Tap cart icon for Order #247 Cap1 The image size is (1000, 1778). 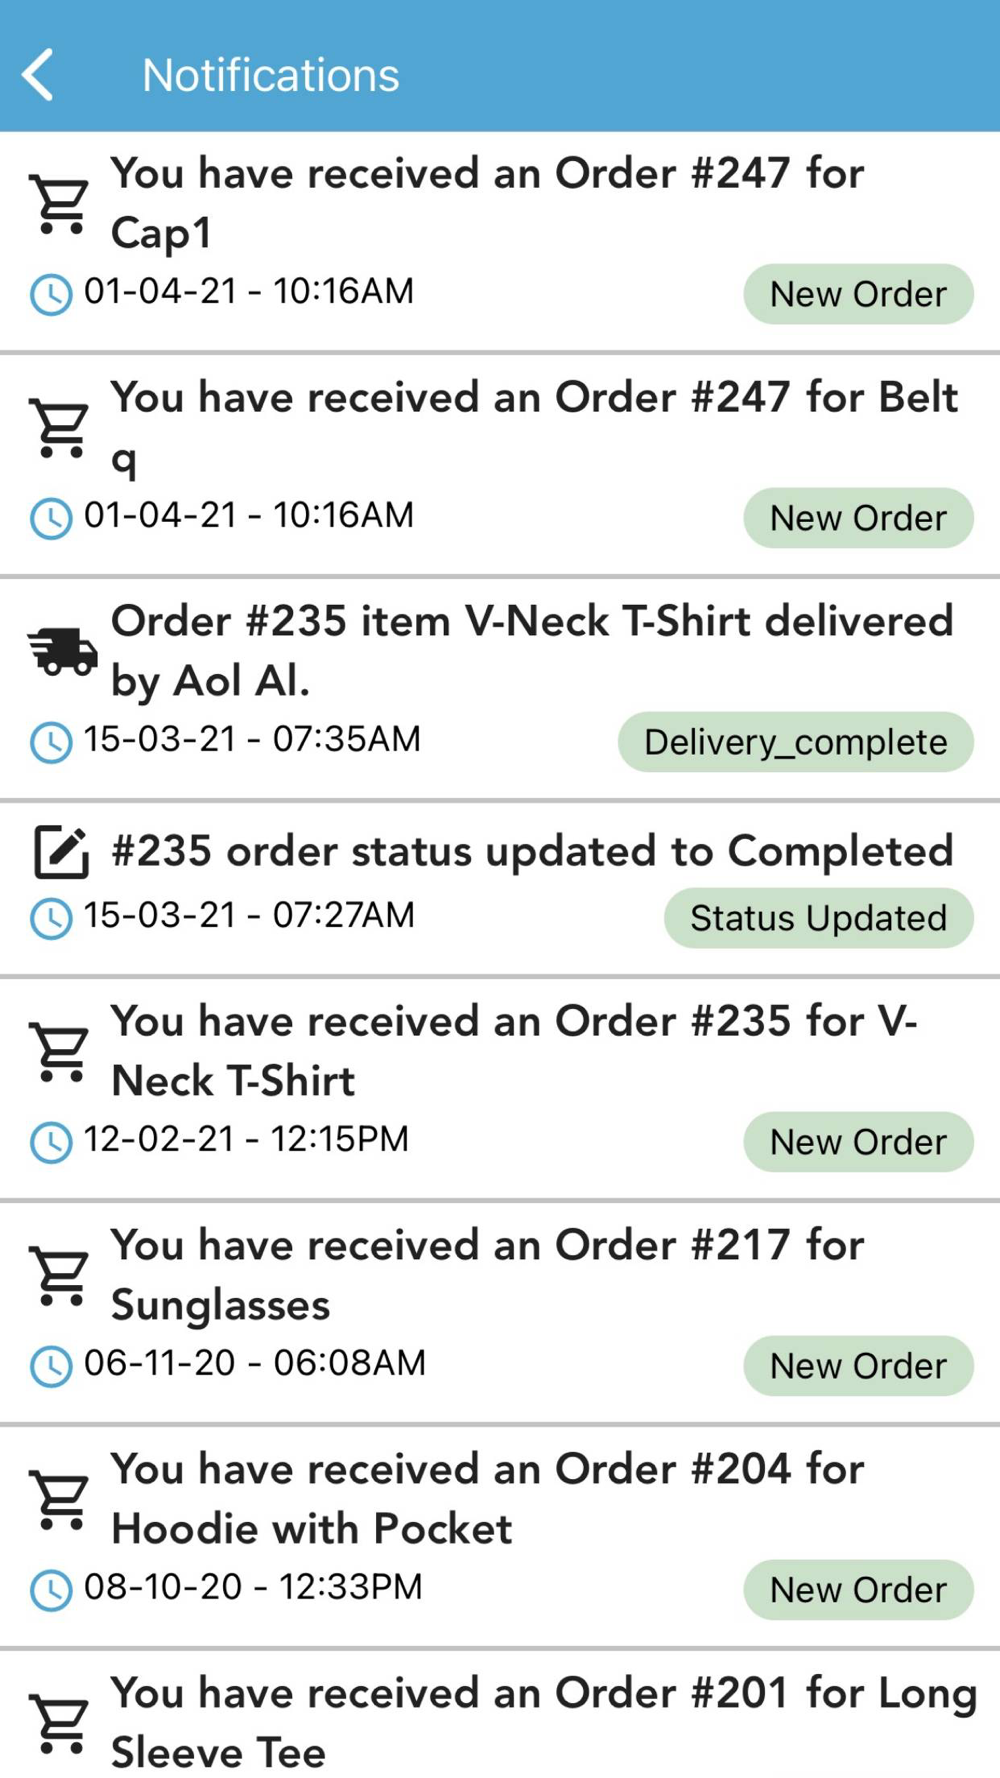tap(60, 204)
